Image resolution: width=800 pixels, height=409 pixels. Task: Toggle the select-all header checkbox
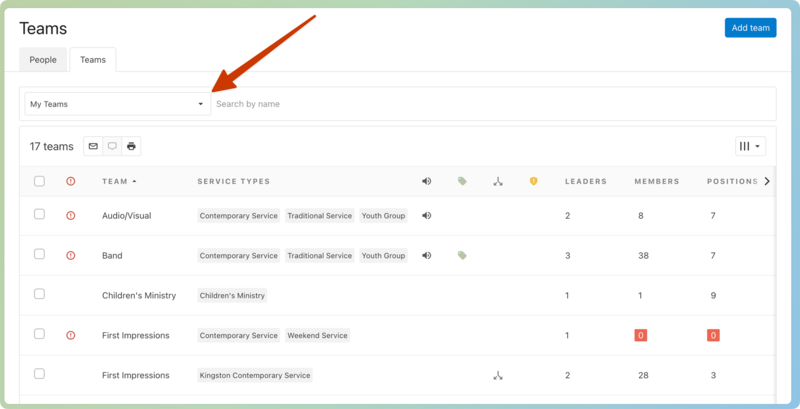(x=39, y=181)
